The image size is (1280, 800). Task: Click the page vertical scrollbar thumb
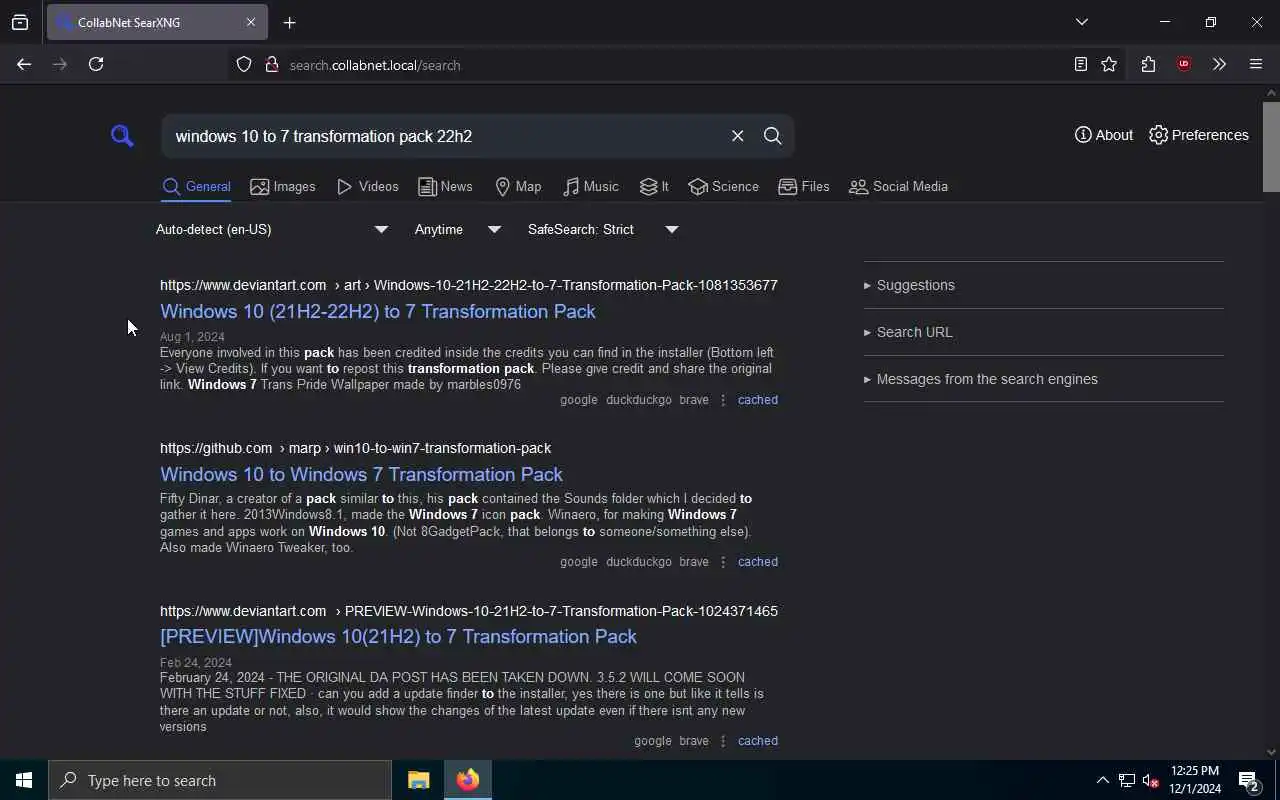tap(1271, 145)
